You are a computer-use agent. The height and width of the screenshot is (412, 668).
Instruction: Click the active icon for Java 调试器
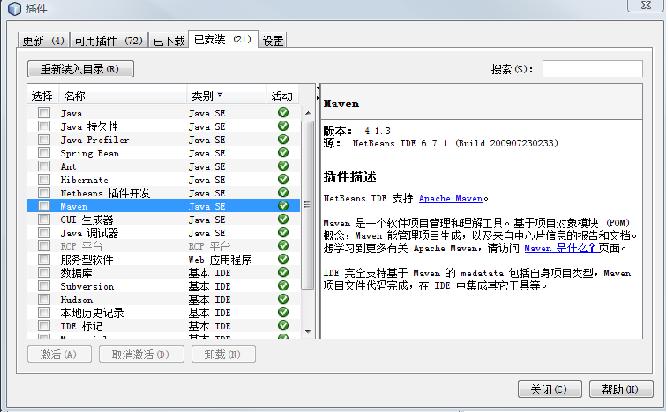click(283, 233)
